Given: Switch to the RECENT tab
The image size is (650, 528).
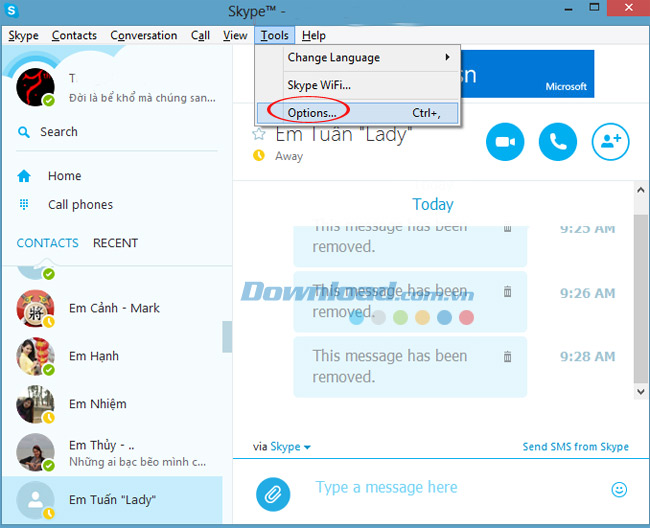Looking at the screenshot, I should point(115,243).
